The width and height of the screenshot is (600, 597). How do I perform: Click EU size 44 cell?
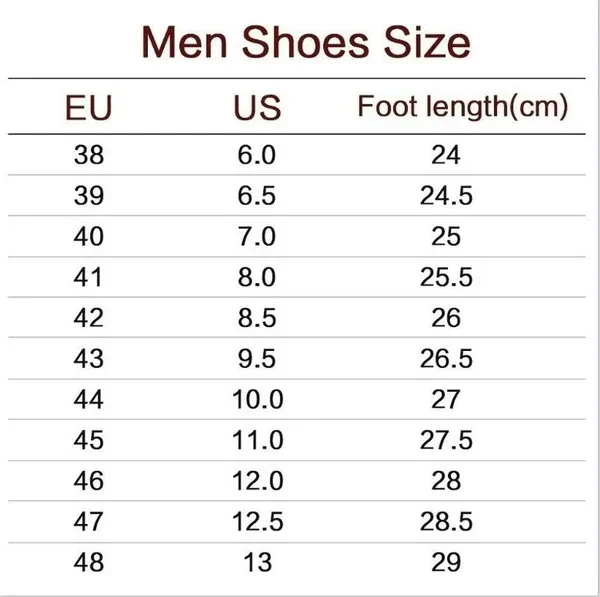point(88,399)
